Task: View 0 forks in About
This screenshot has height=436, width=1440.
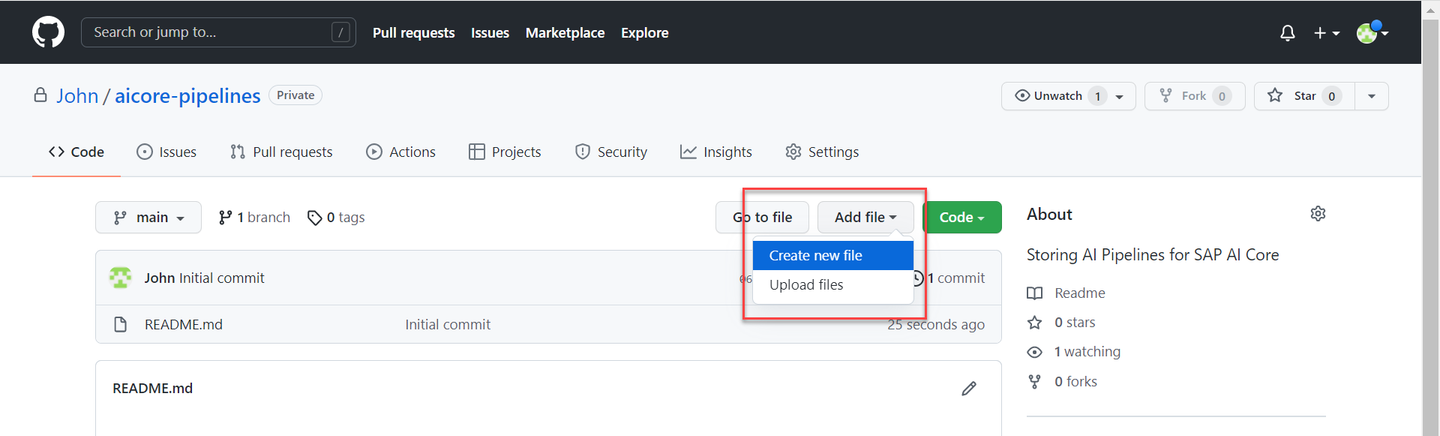Action: [x=1062, y=381]
